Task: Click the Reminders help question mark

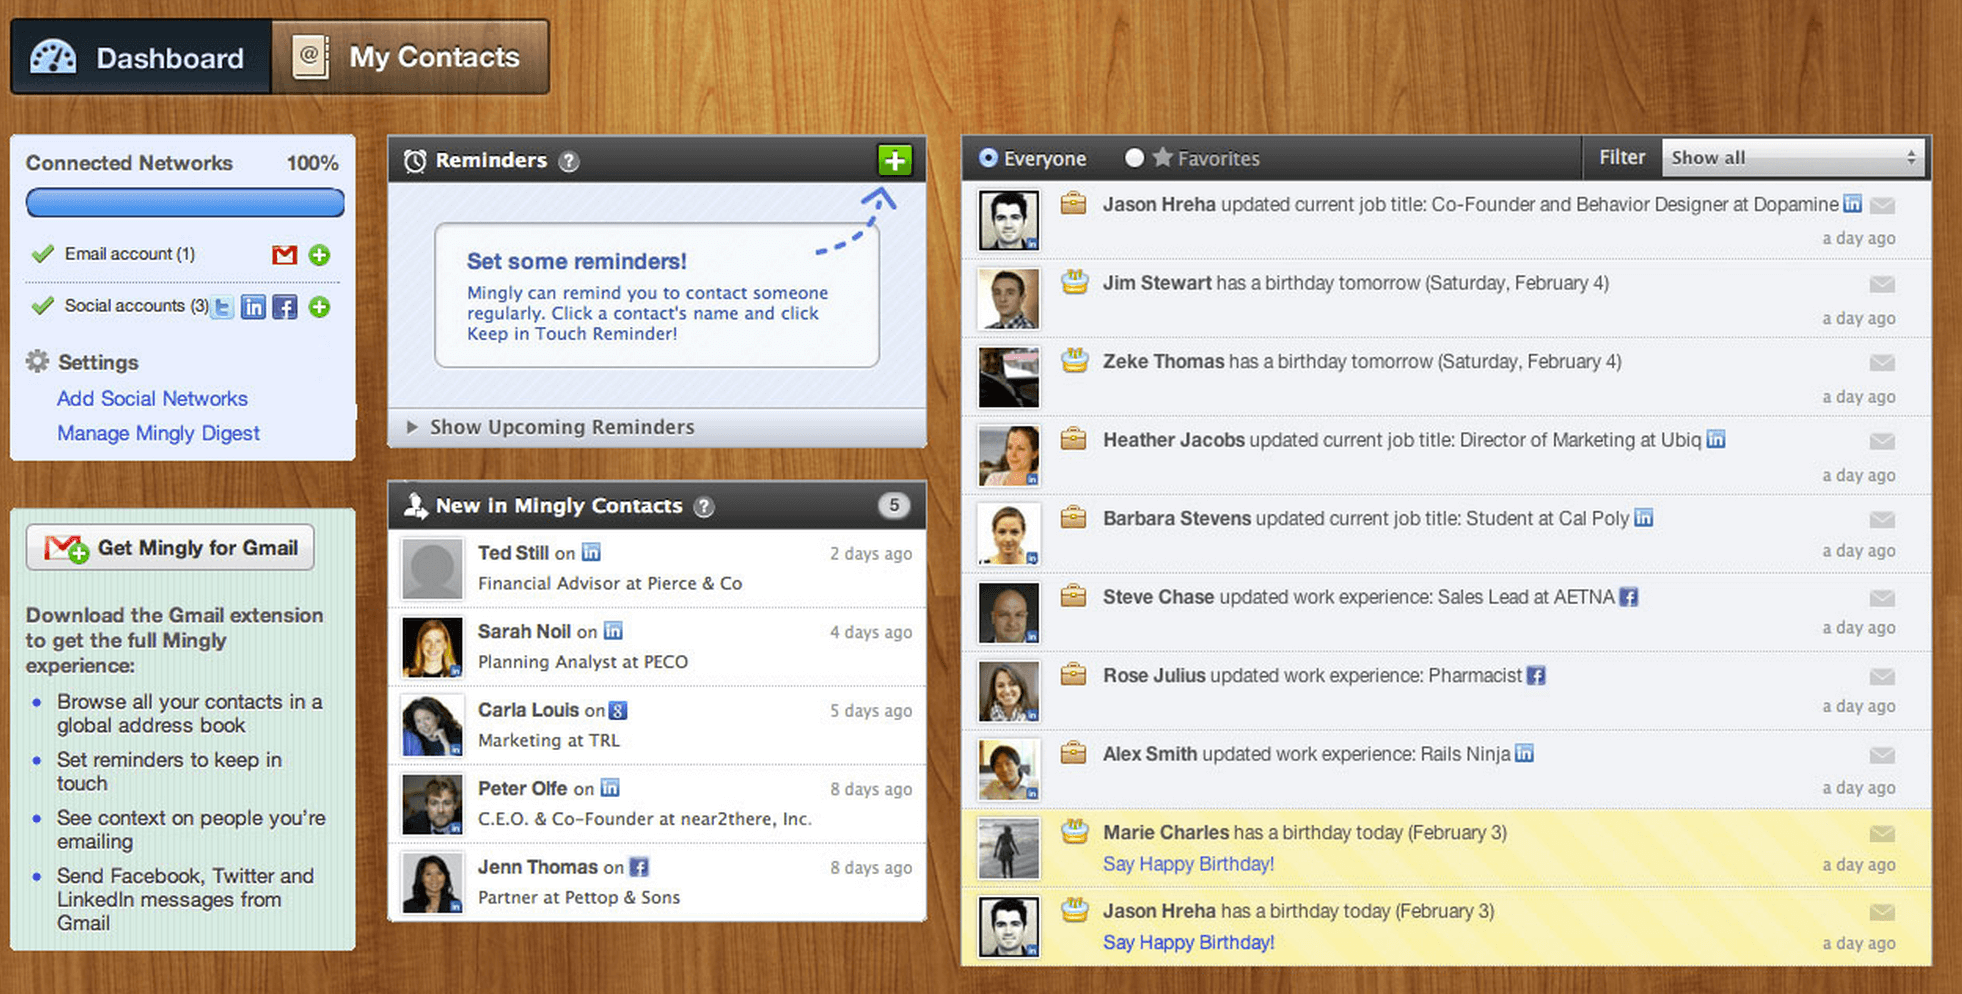Action: (569, 161)
